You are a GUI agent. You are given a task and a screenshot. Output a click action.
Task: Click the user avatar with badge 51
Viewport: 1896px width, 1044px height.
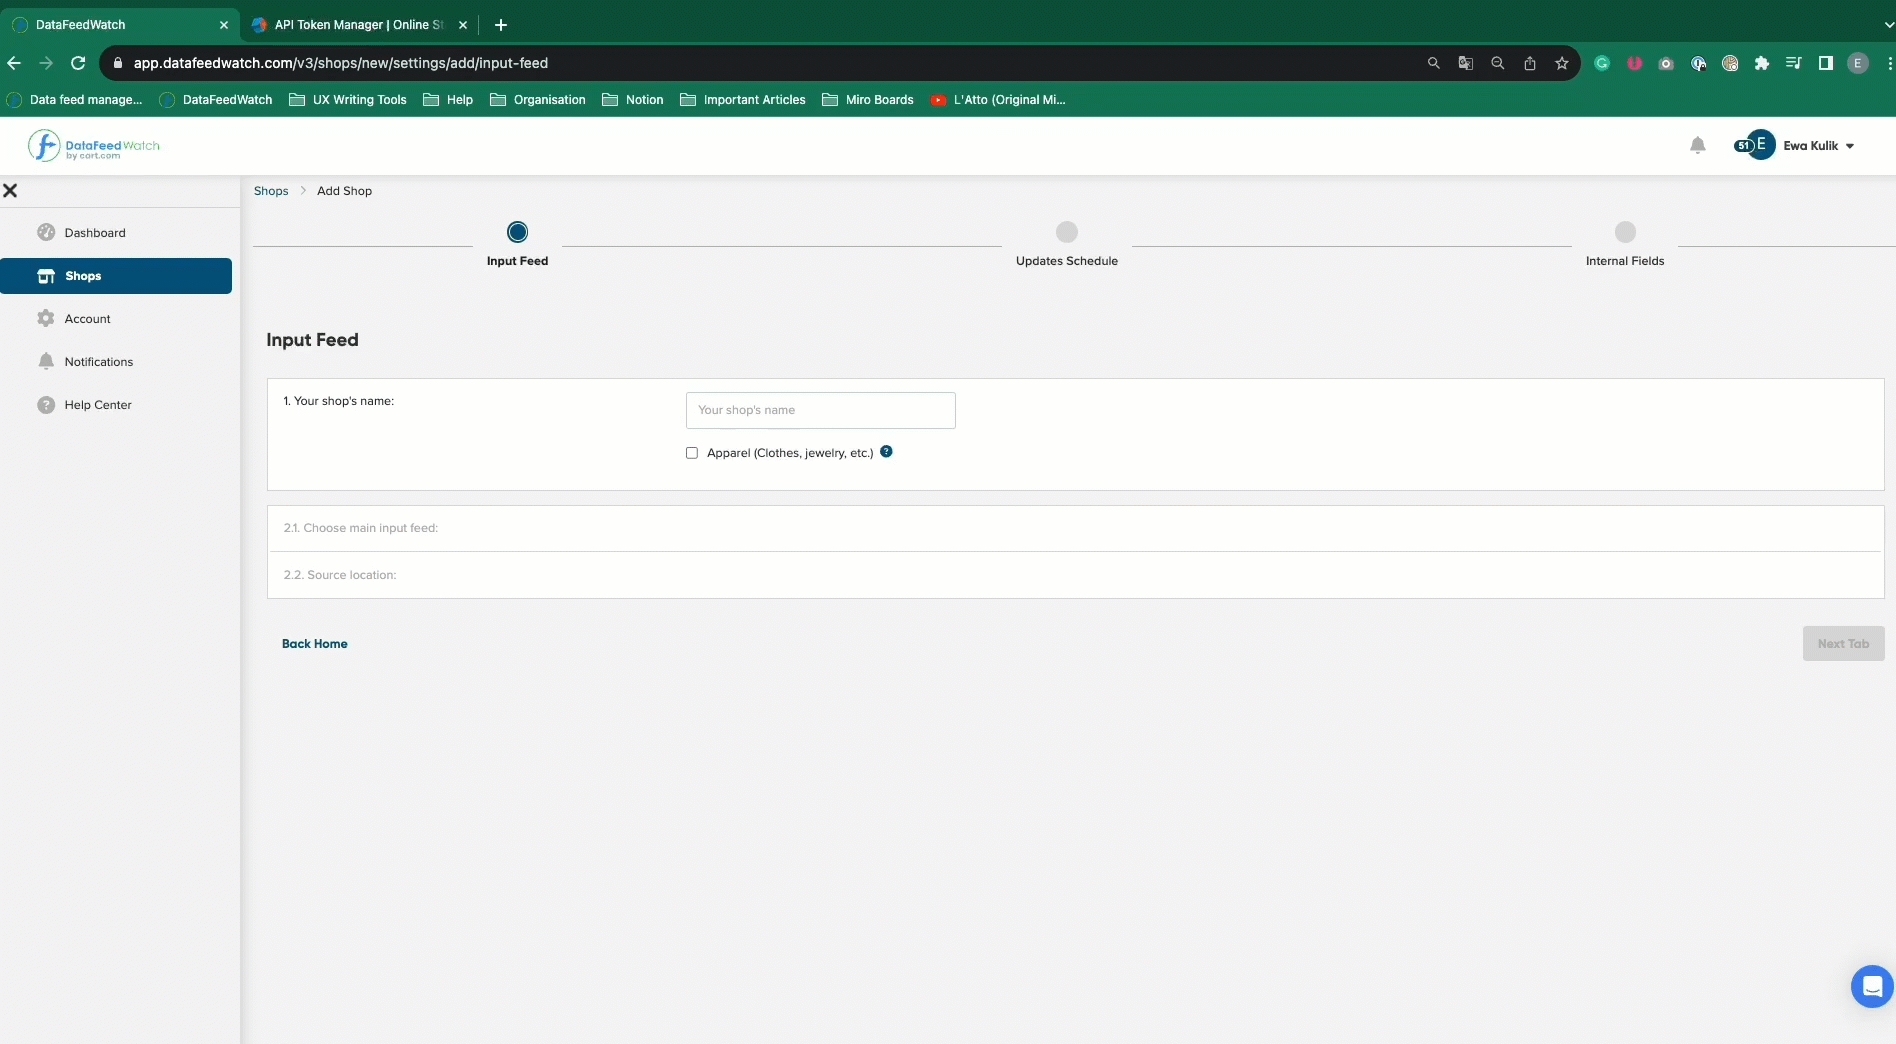point(1756,145)
